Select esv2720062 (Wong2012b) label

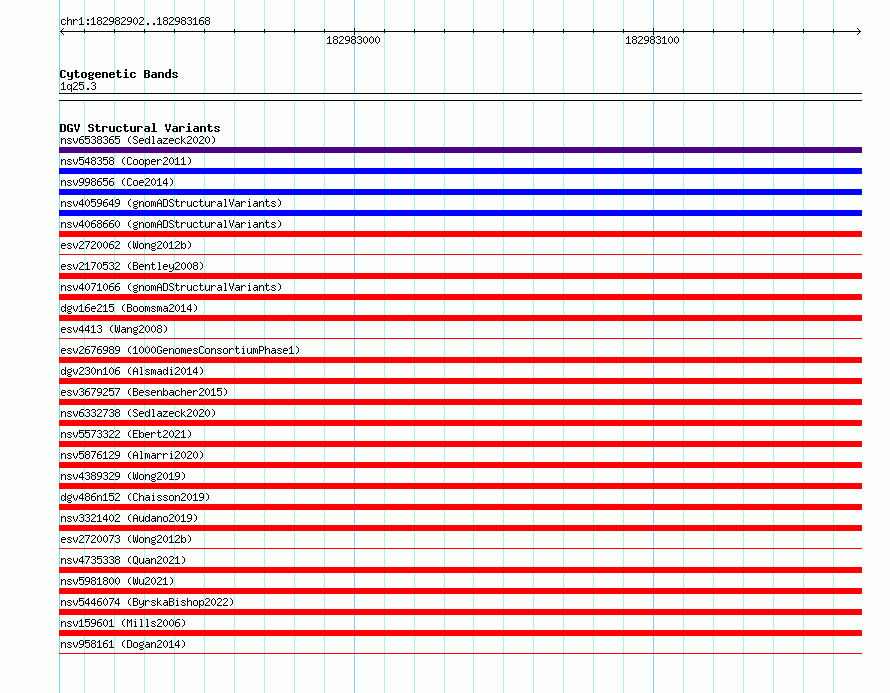point(126,245)
